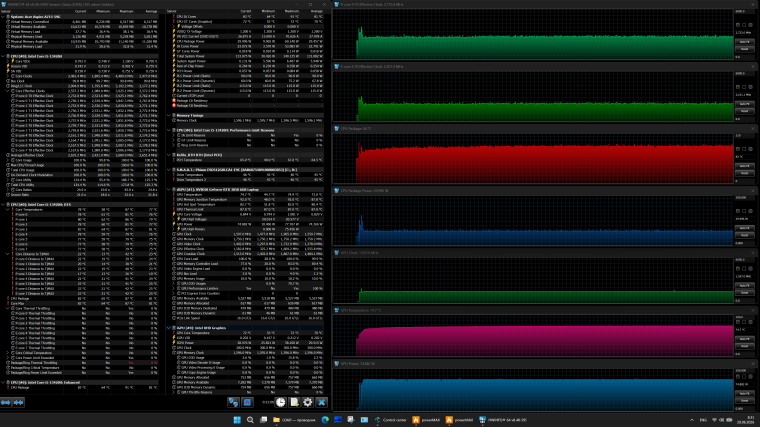Expand the Core VIDs sub-tree
The width and height of the screenshot is (760, 427).
[x=8, y=61]
